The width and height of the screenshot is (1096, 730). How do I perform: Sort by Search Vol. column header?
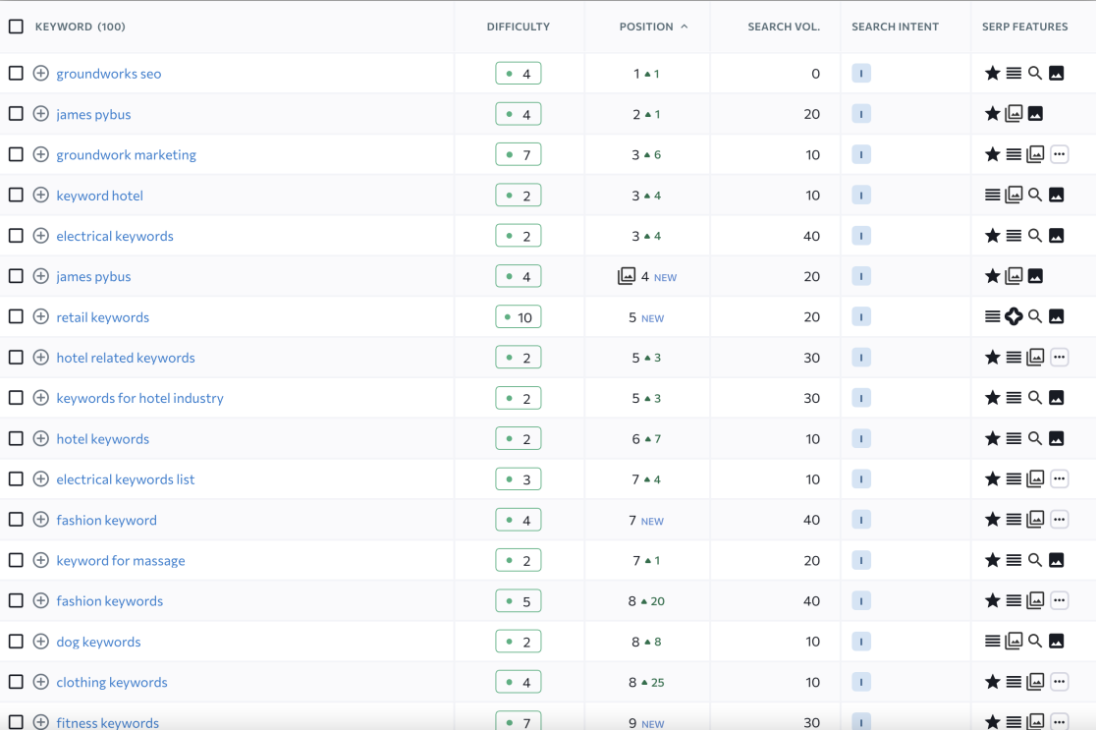click(783, 27)
